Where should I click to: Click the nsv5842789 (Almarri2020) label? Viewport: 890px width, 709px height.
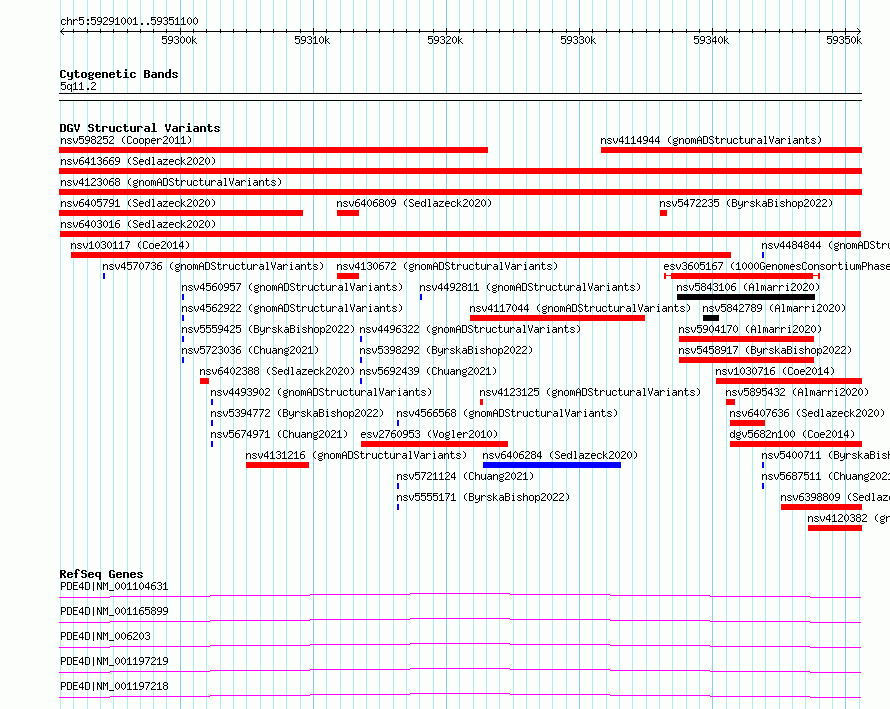tap(774, 308)
